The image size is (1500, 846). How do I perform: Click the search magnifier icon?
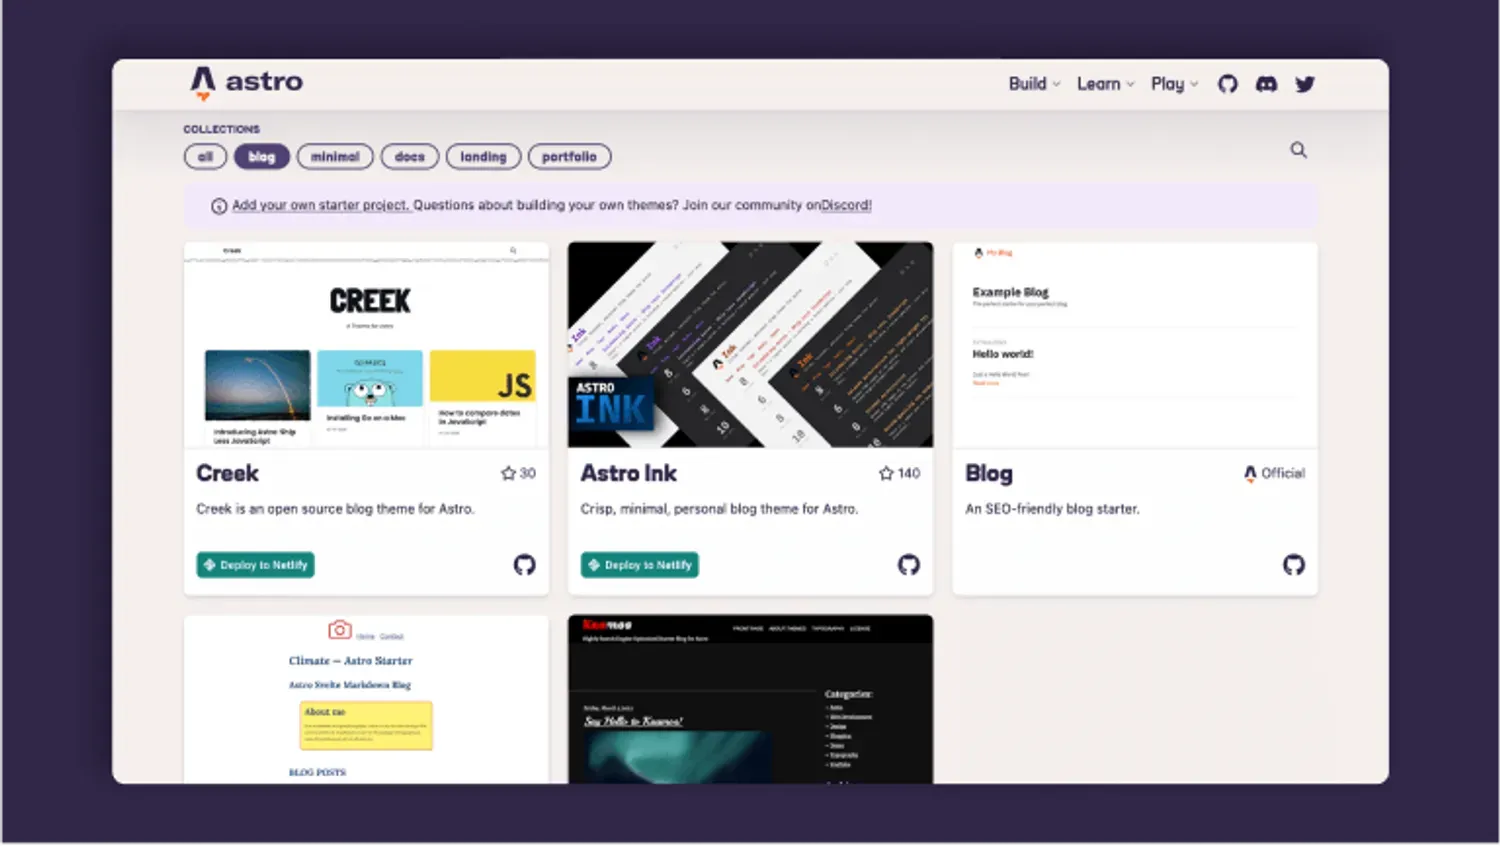(x=1298, y=149)
